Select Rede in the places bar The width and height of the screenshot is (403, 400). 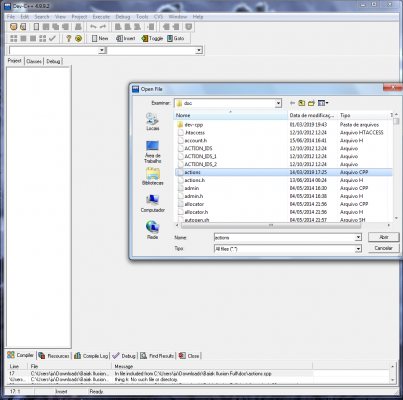click(x=153, y=230)
